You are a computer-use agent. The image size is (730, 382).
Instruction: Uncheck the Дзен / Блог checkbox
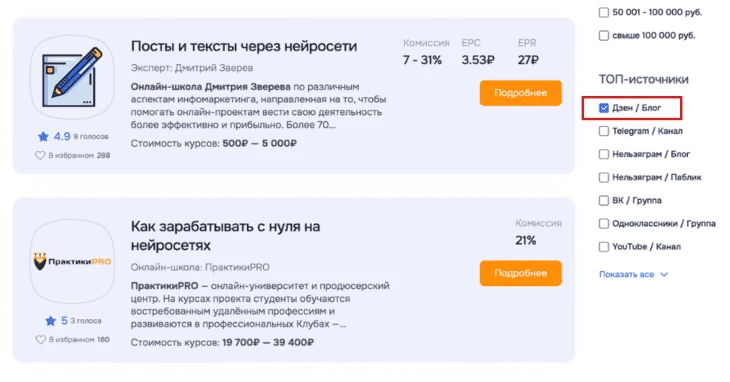604,108
